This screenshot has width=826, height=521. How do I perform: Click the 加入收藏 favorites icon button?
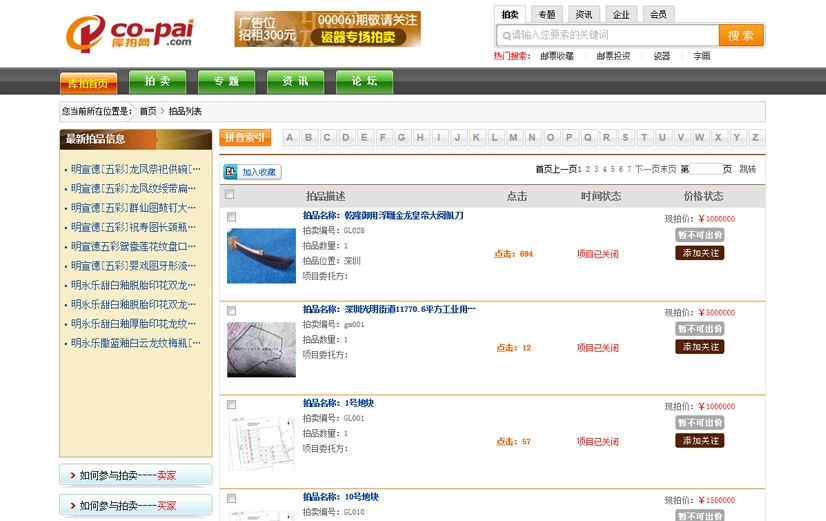click(x=252, y=172)
